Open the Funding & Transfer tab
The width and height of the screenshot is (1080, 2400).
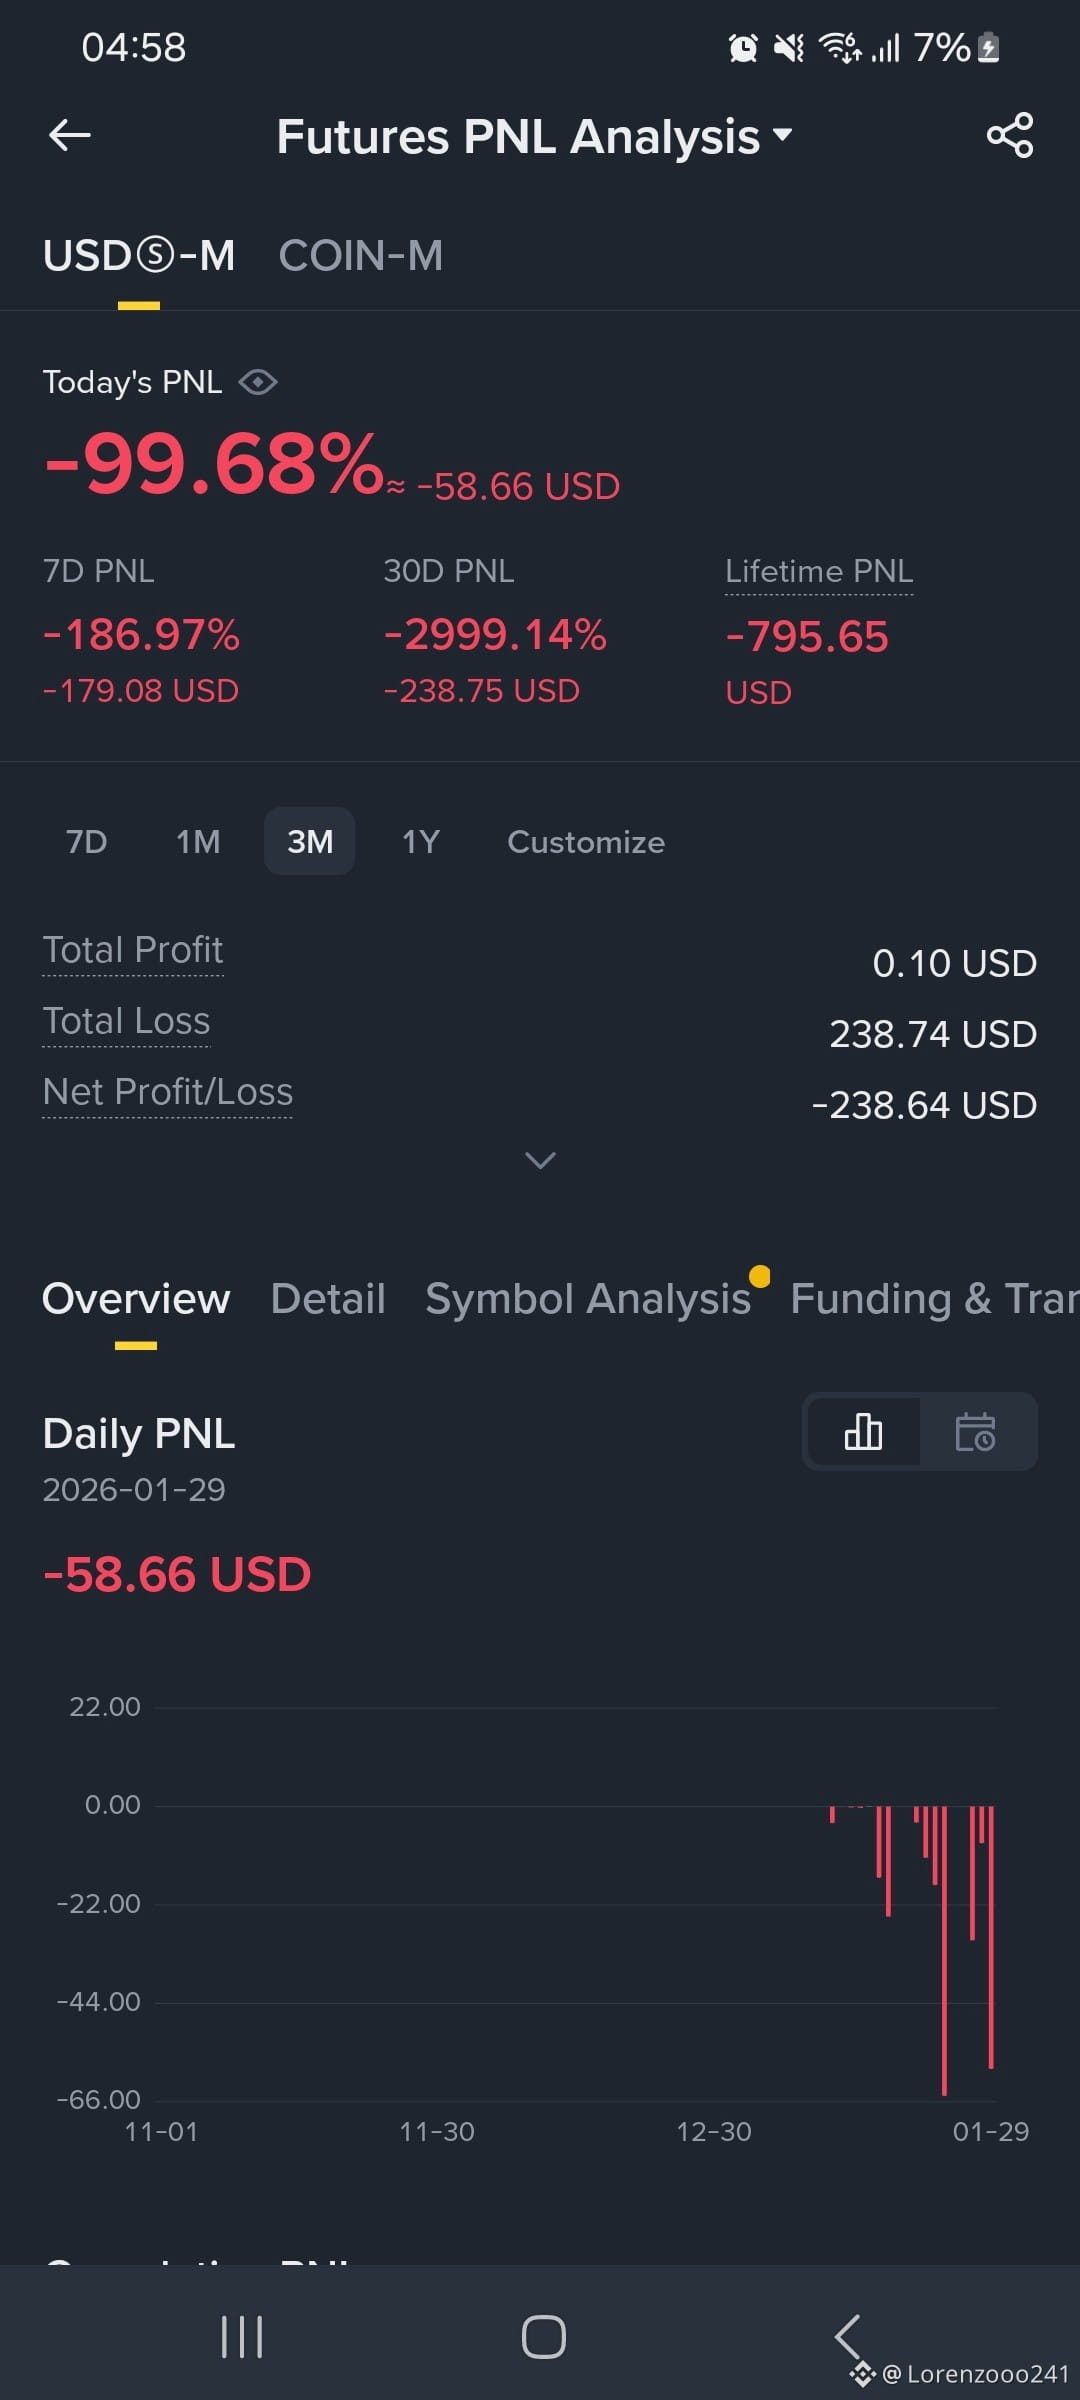[934, 1299]
